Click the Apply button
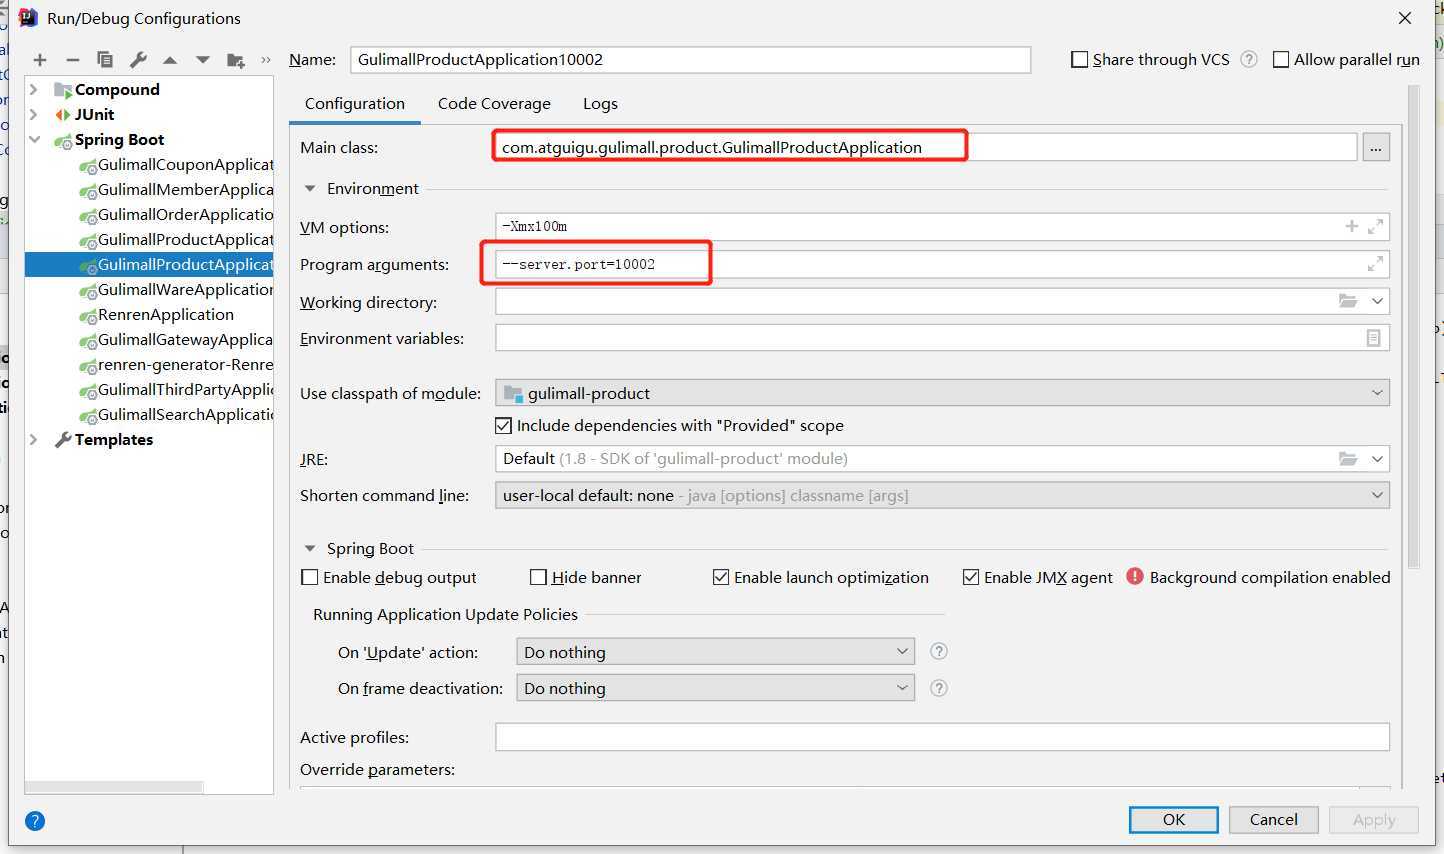The image size is (1444, 854). [1374, 819]
